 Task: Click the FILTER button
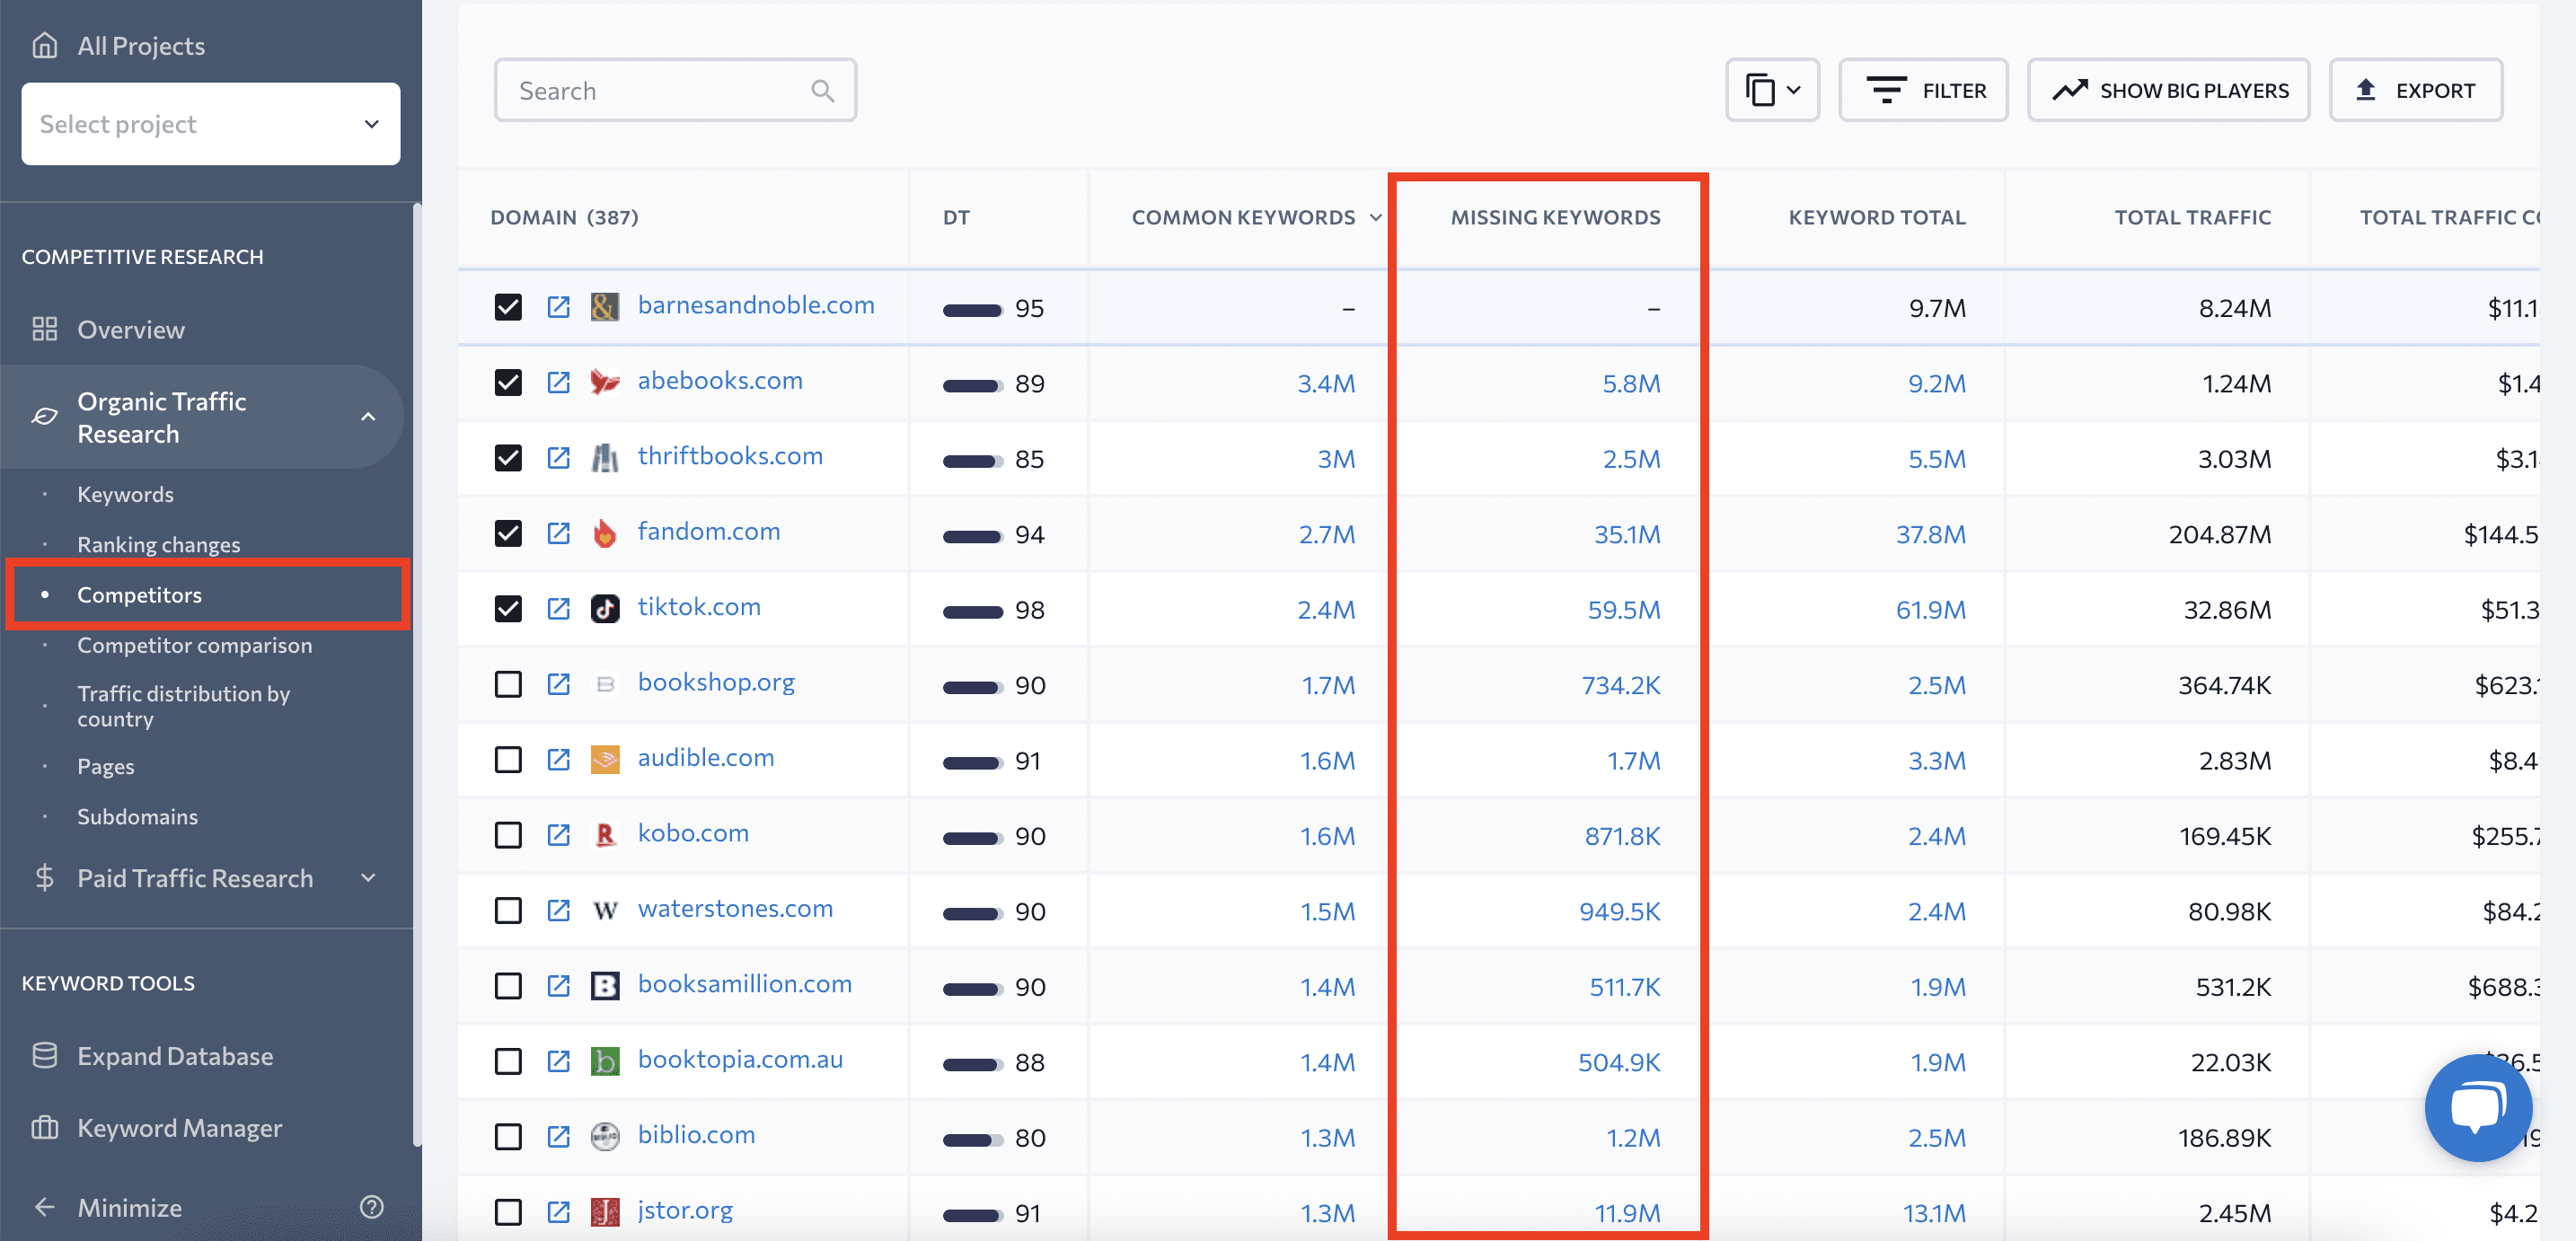click(1922, 90)
